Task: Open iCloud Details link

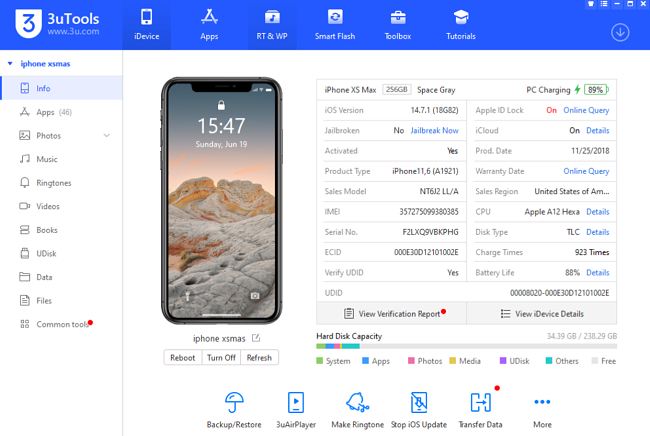Action: click(597, 131)
